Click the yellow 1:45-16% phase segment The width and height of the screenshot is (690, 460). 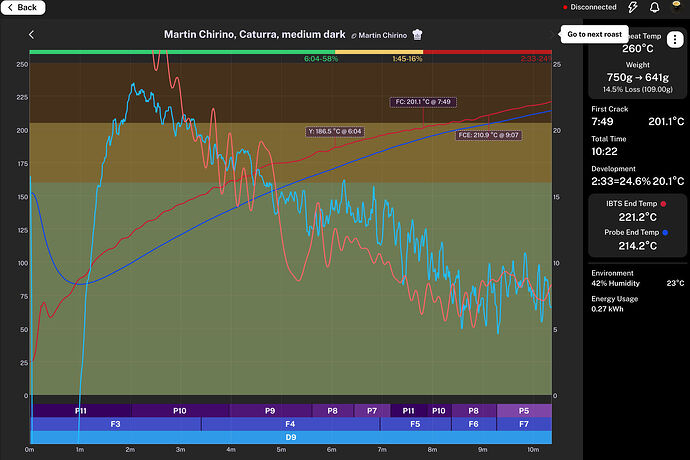[x=379, y=50]
